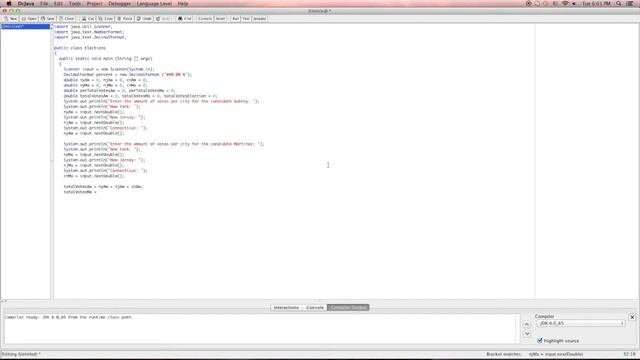Viewport: 640px width, 360px height.
Task: Click the 'Compiler ready' message in output
Action: tap(69, 317)
